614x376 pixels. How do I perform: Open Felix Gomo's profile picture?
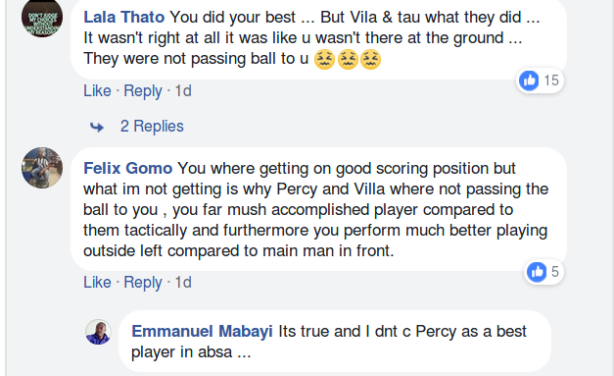[42, 168]
